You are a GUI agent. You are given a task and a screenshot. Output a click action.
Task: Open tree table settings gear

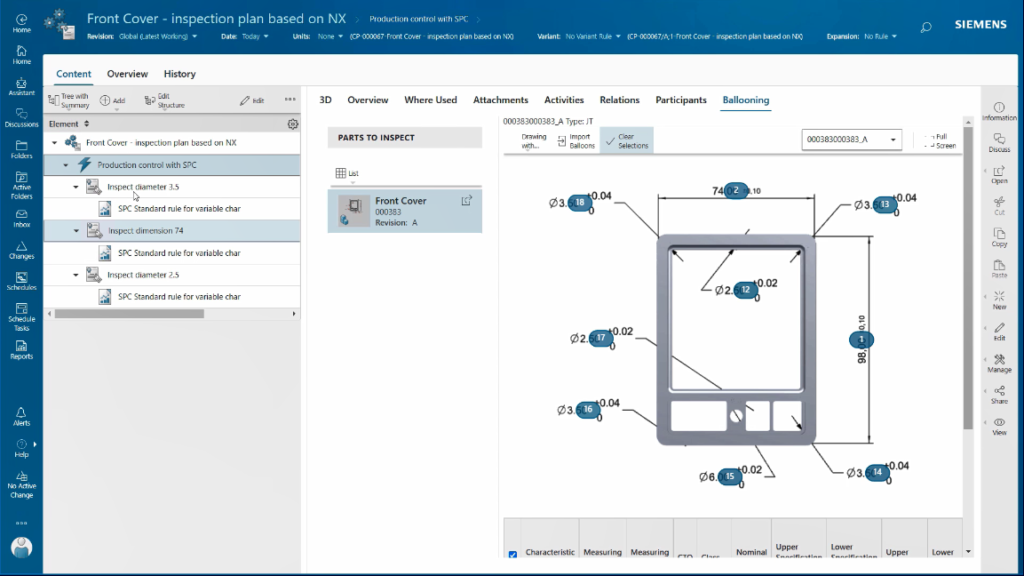(293, 124)
